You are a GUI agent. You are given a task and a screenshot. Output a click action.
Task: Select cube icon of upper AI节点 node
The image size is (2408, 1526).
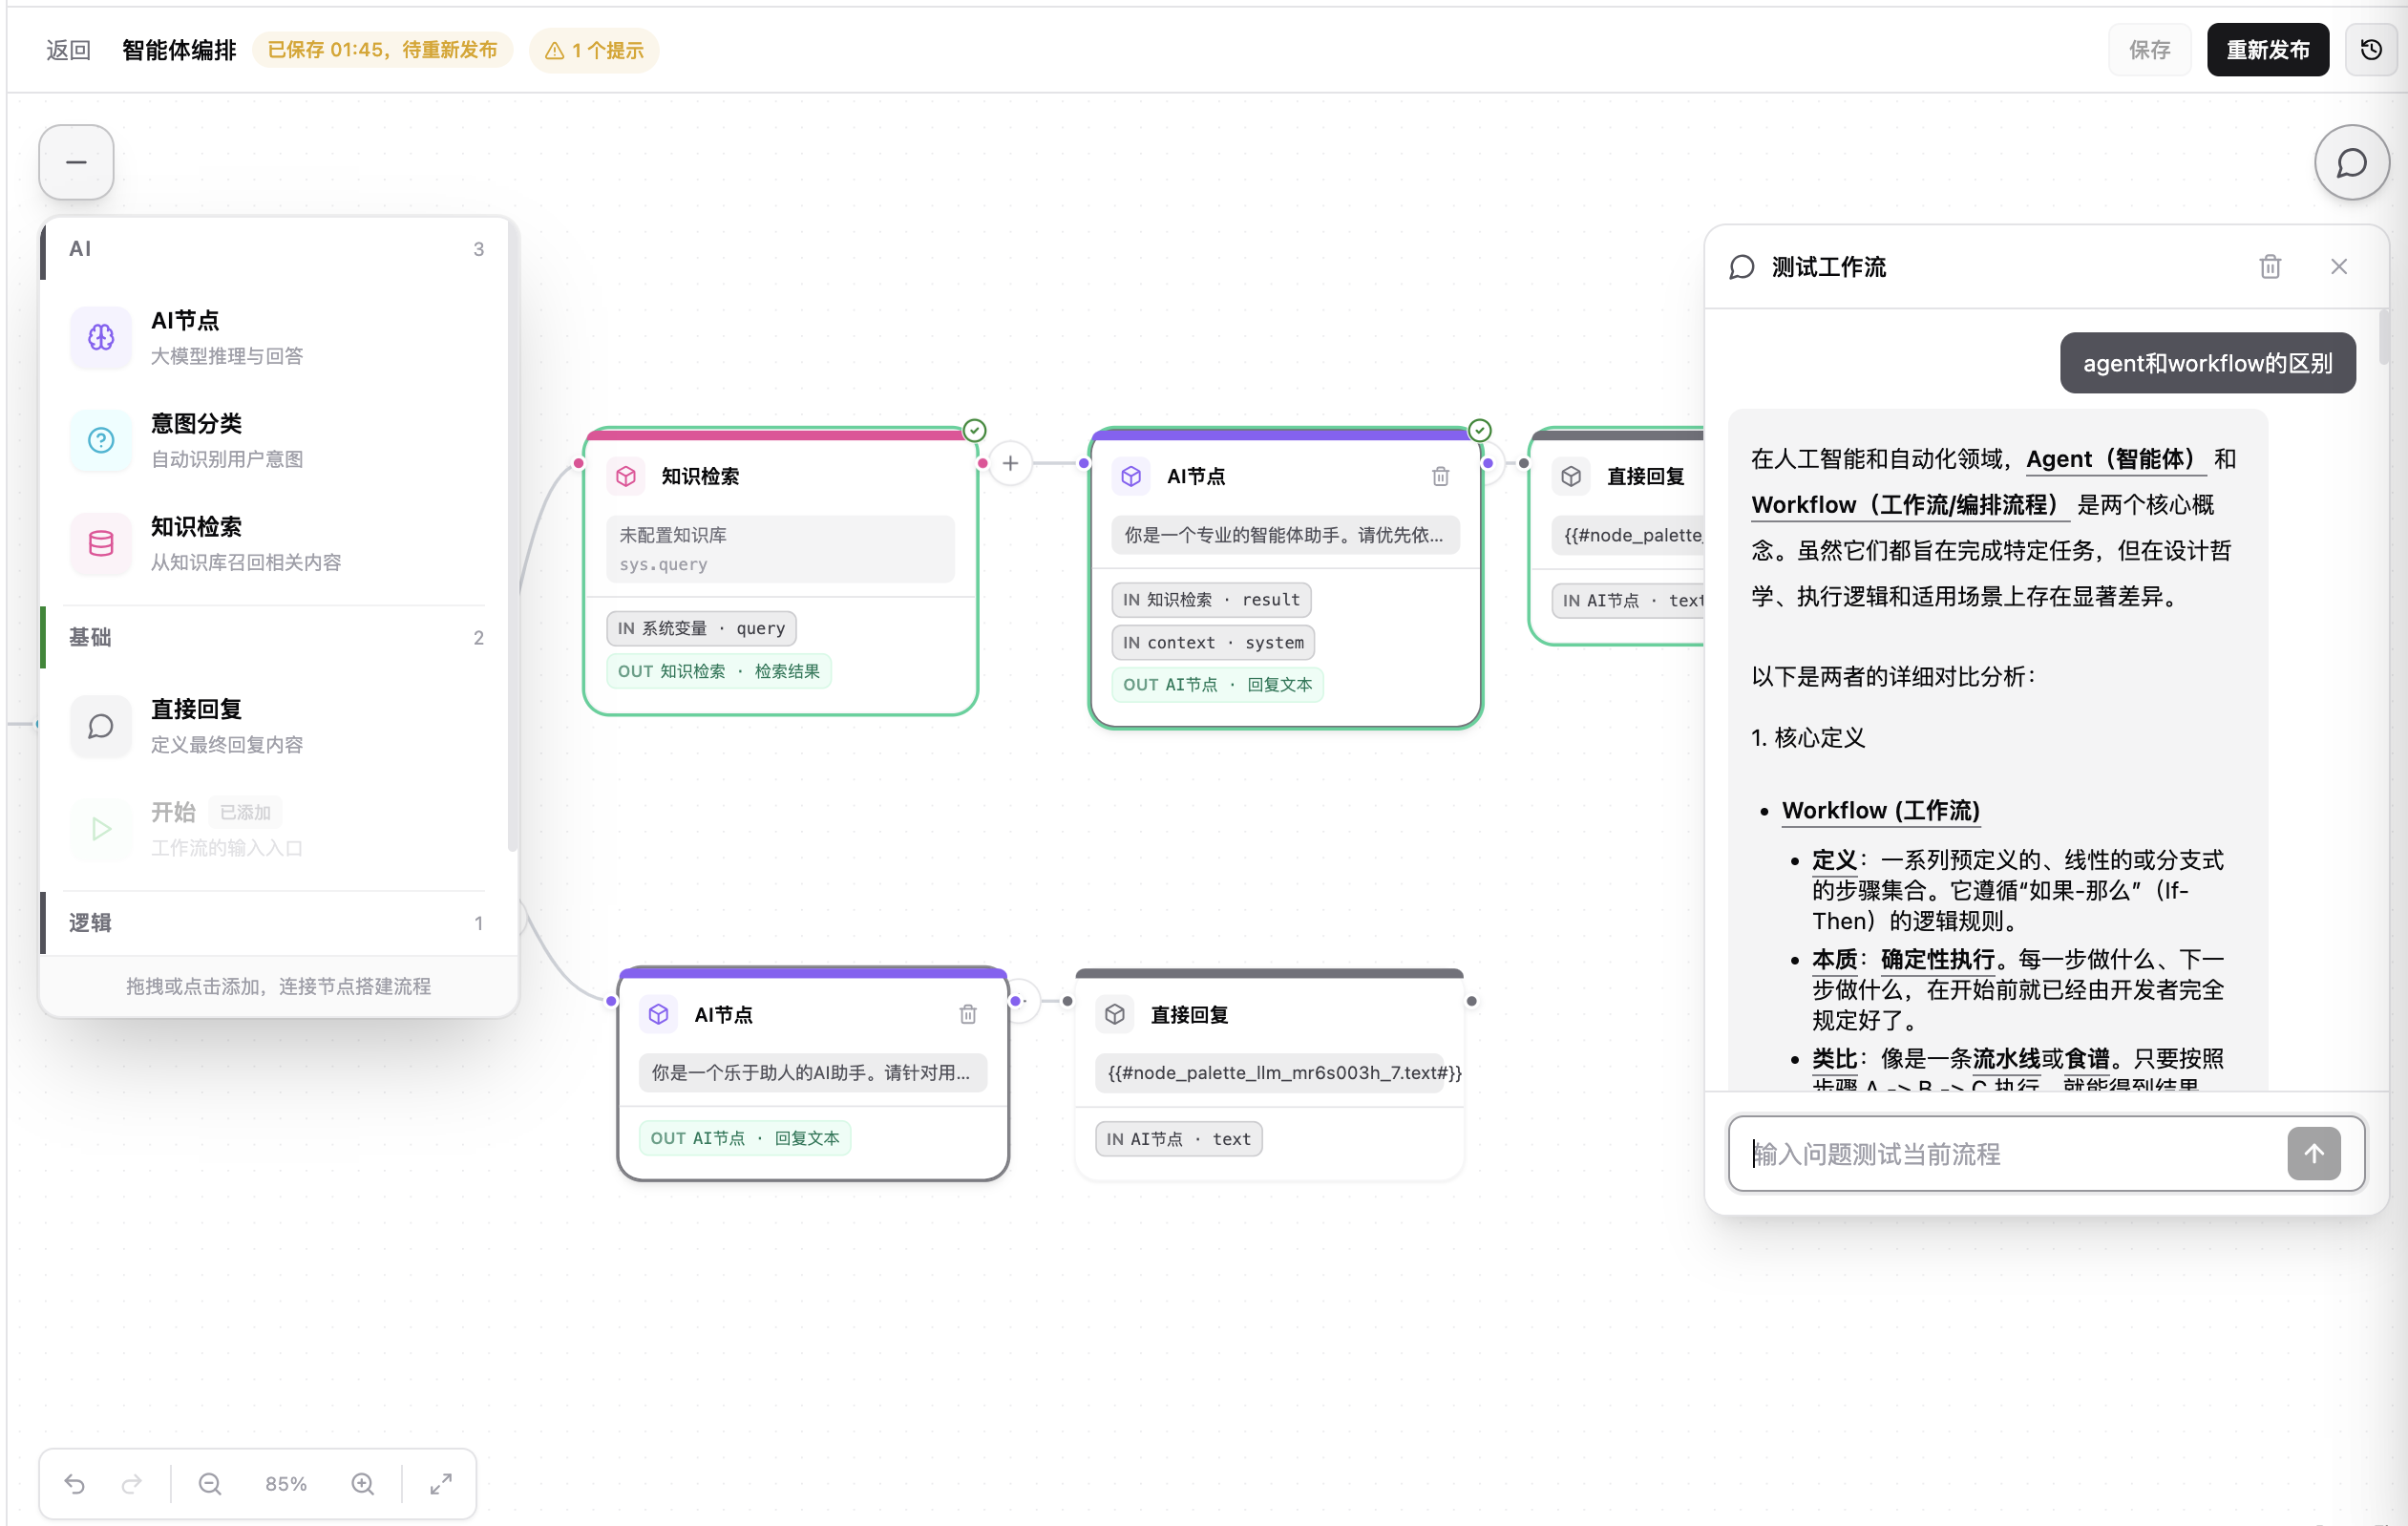pos(1131,476)
